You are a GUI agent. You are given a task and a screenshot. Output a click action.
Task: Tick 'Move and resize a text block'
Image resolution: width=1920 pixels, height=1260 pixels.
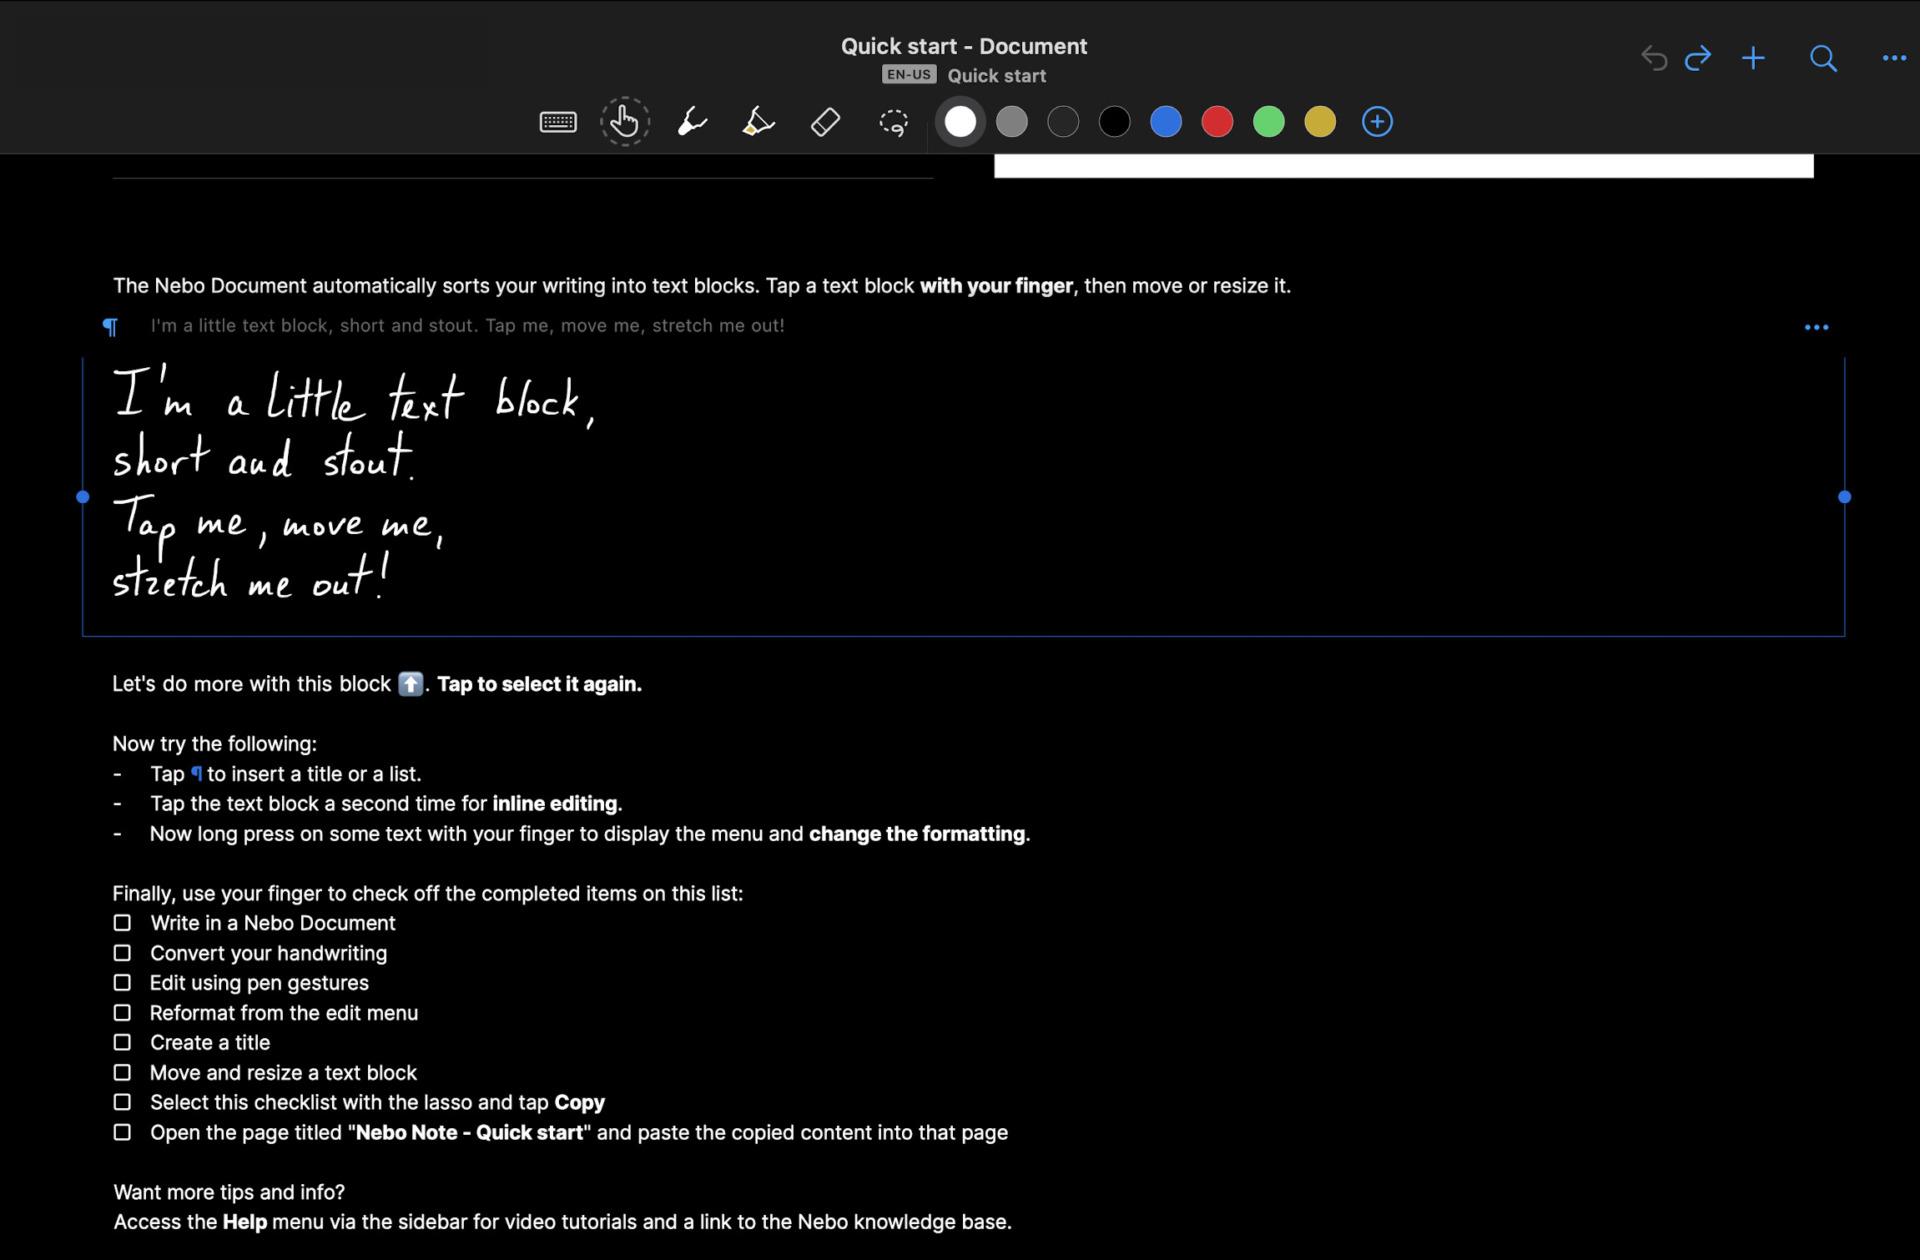[x=122, y=1072]
